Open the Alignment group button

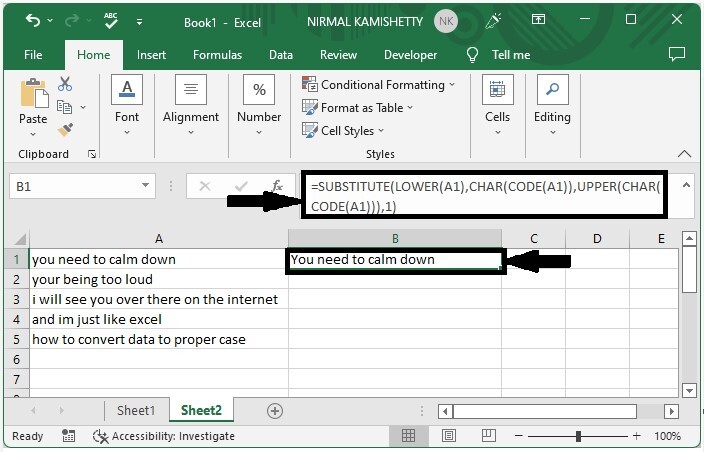point(191,106)
